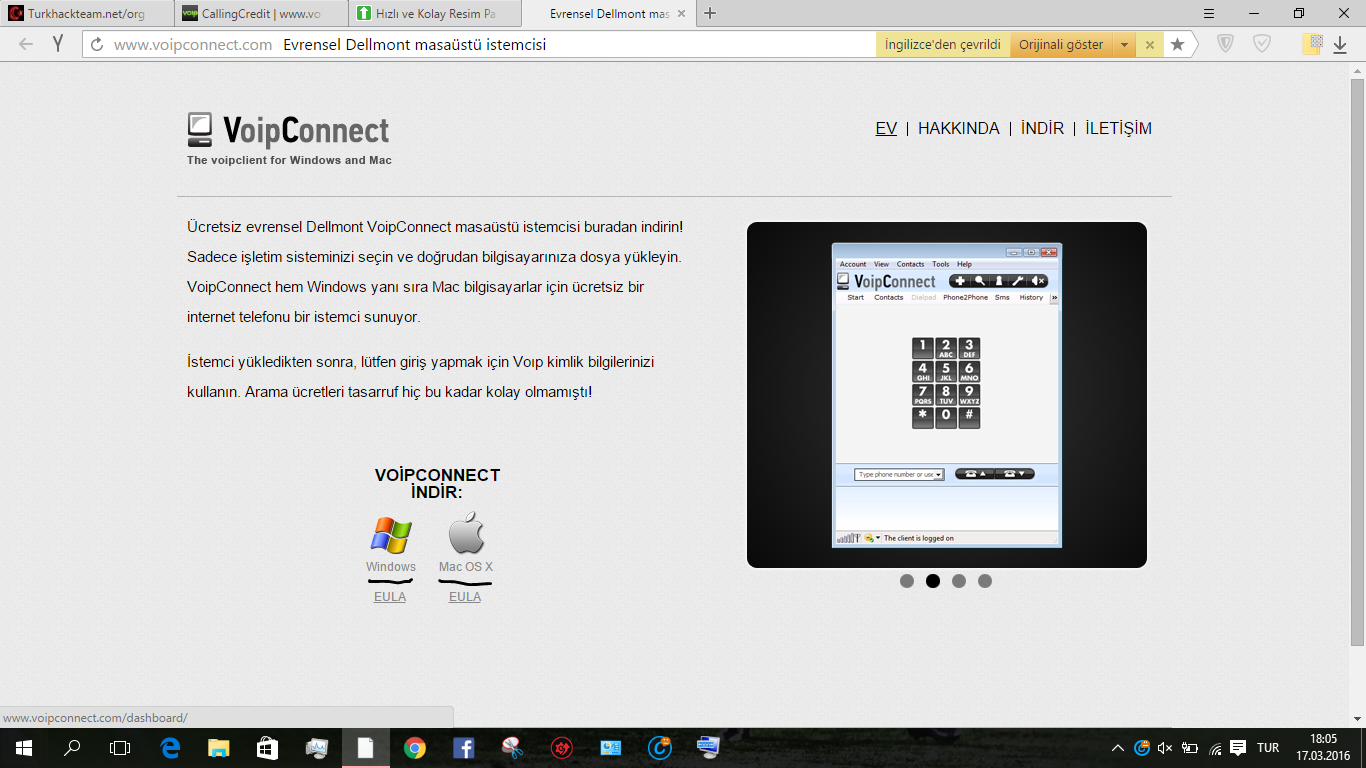
Task: Click the VoipConnect client slideshow image
Action: [947, 395]
